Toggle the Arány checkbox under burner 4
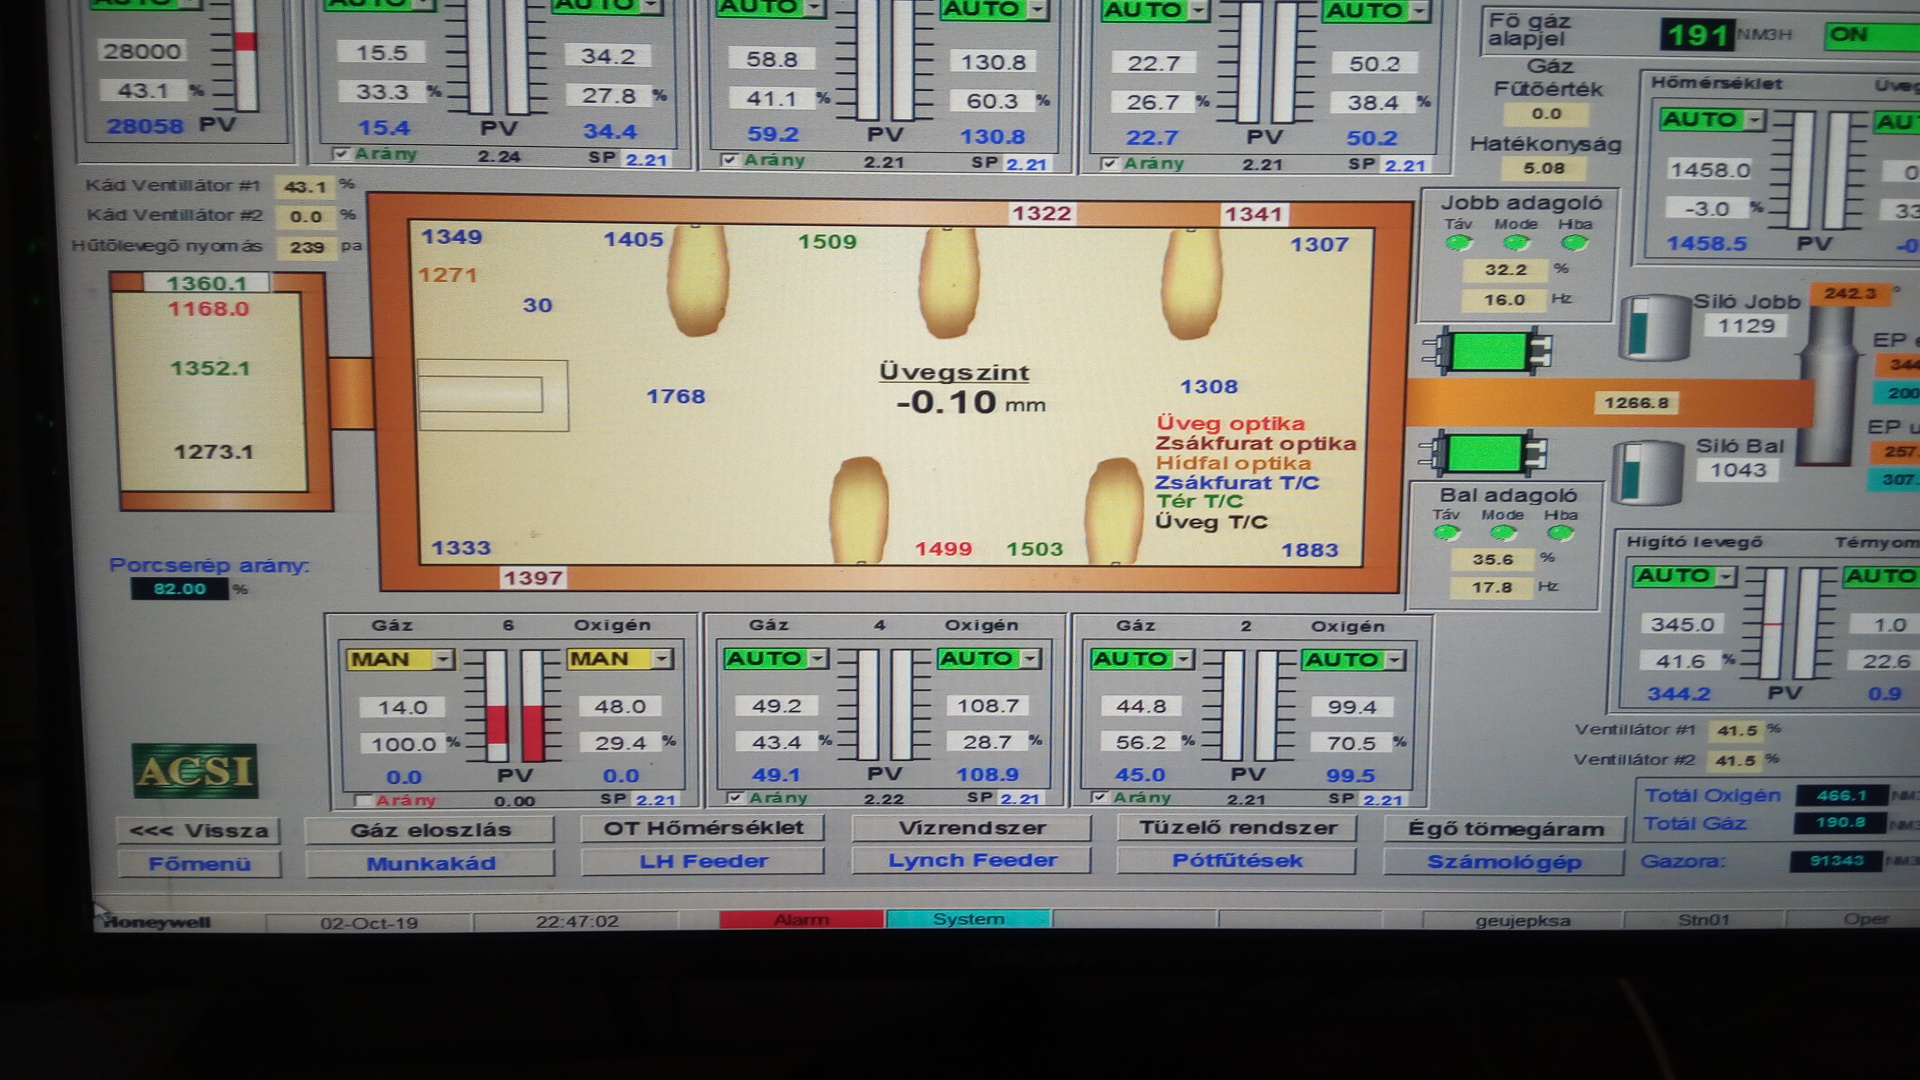The height and width of the screenshot is (1080, 1920). click(735, 798)
